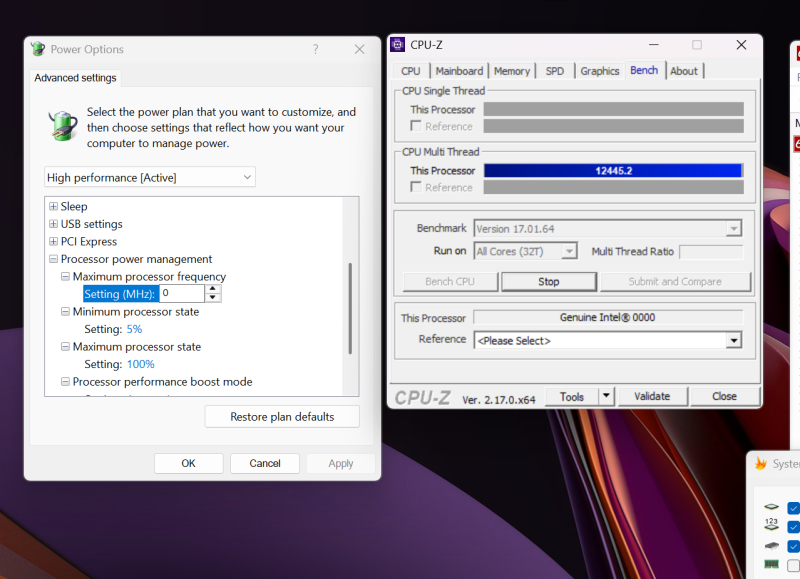The image size is (800, 579).
Task: Click the Single Thread This Processor bar
Action: click(x=613, y=109)
